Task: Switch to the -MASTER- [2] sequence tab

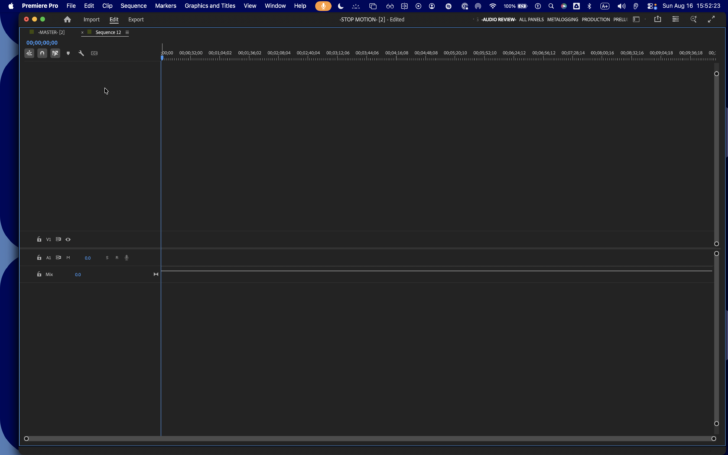Action: pos(51,32)
